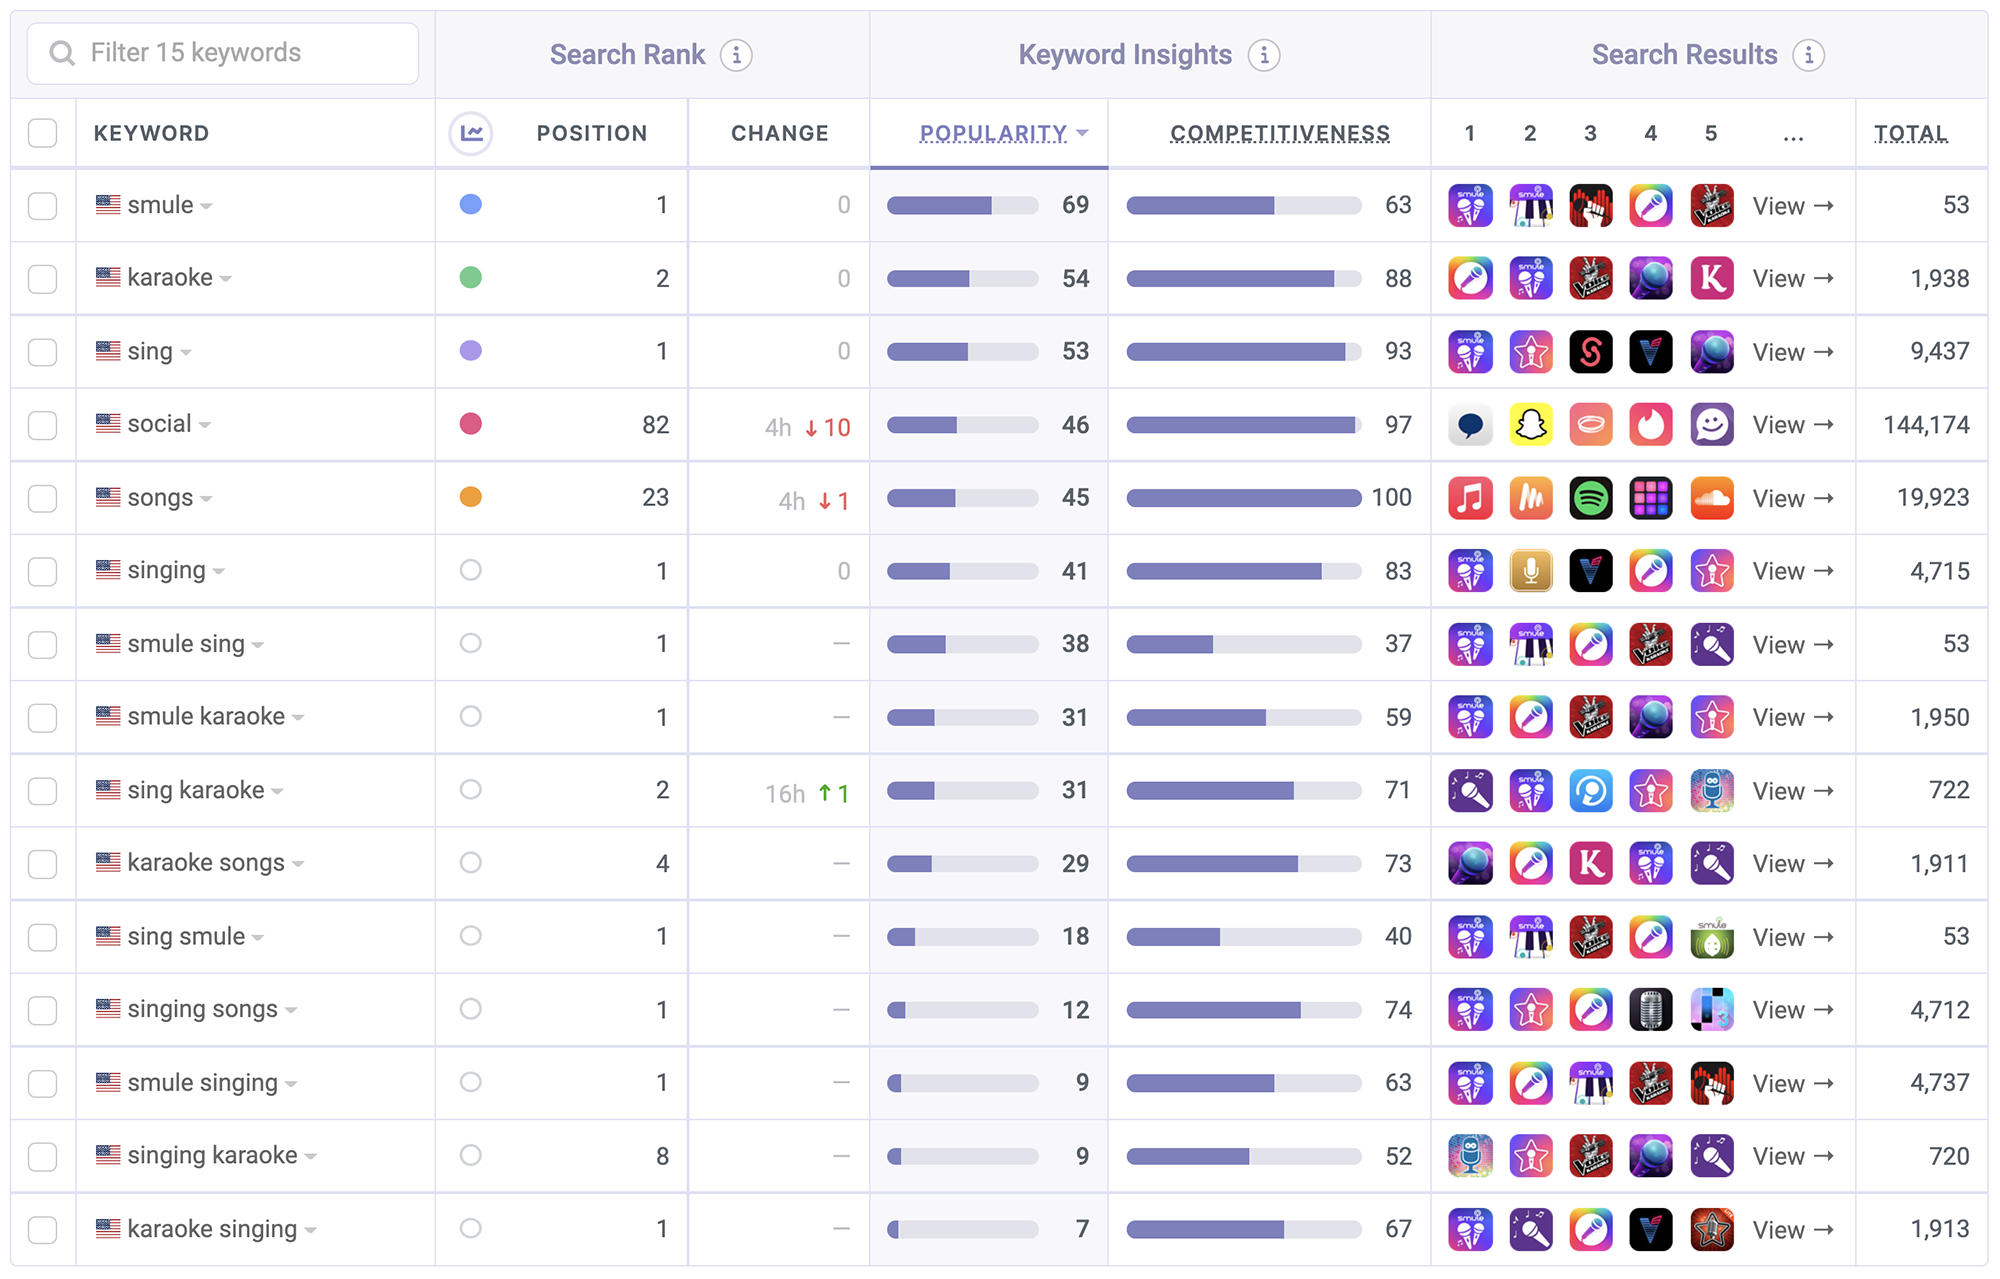The width and height of the screenshot is (2000, 1279).
Task: Click blue chart color dot for smule
Action: pyautogui.click(x=471, y=204)
